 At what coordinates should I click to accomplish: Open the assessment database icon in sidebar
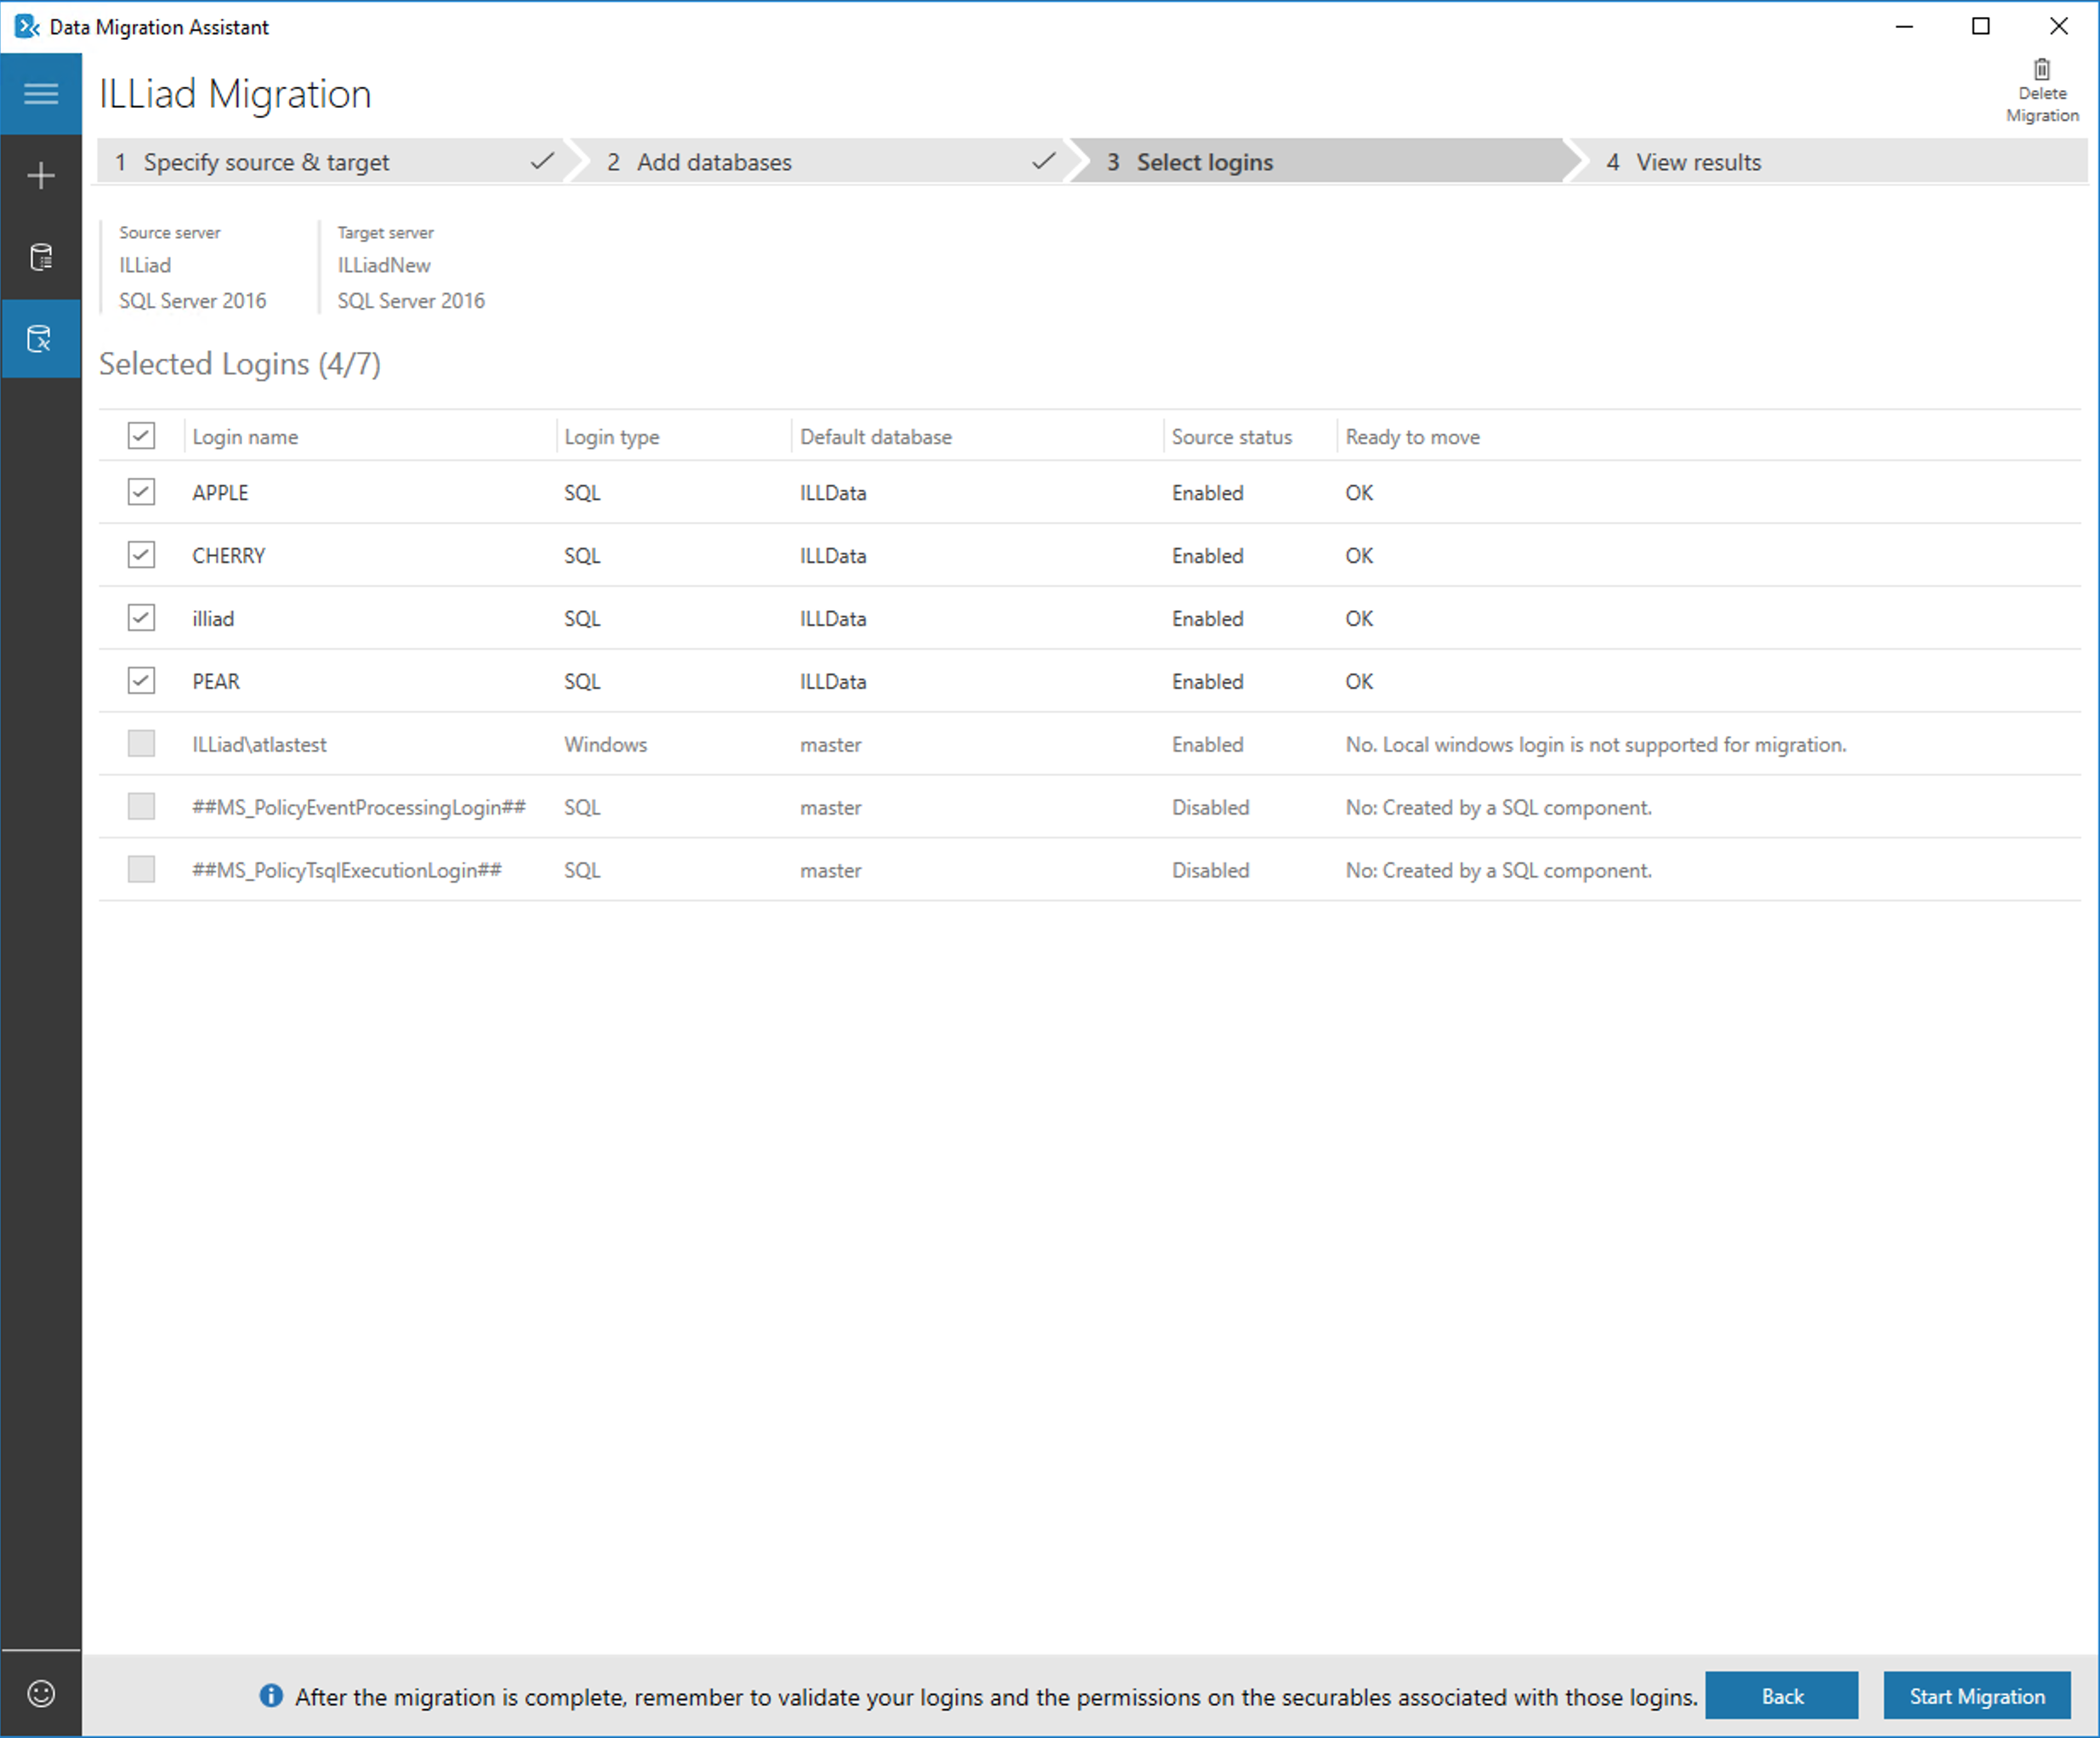(x=41, y=257)
